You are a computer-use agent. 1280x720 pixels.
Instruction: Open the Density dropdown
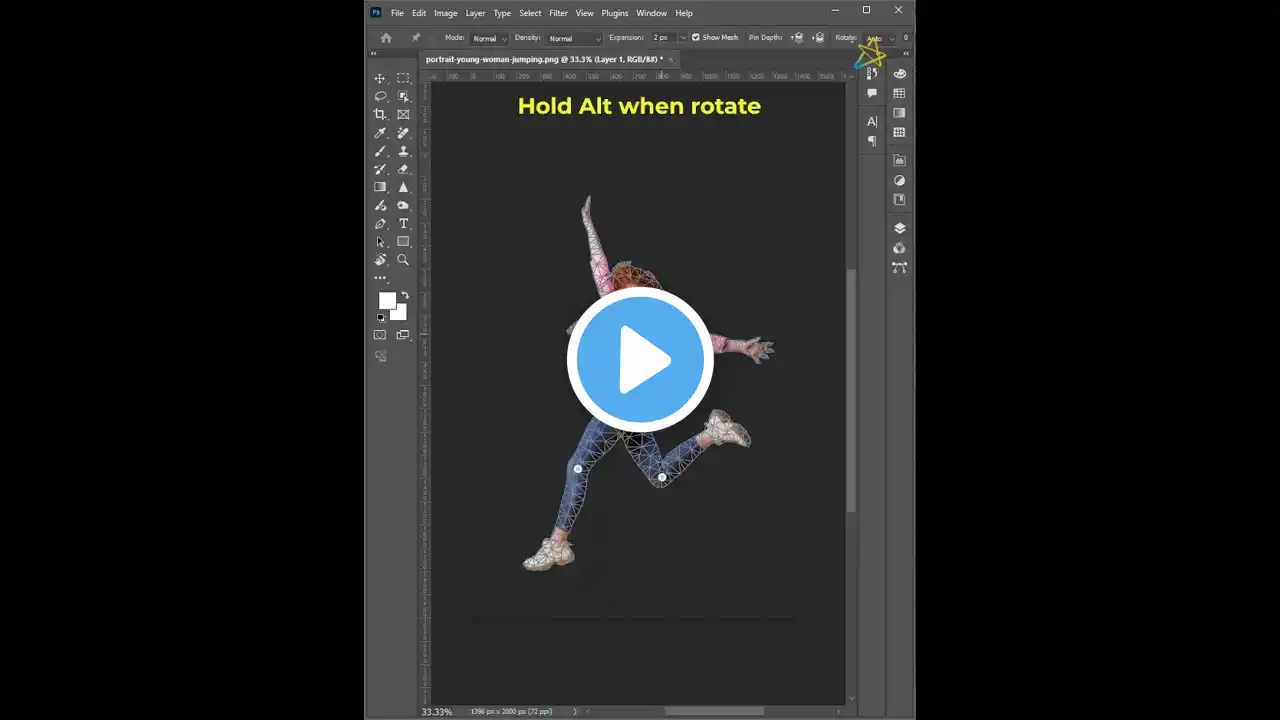[575, 38]
